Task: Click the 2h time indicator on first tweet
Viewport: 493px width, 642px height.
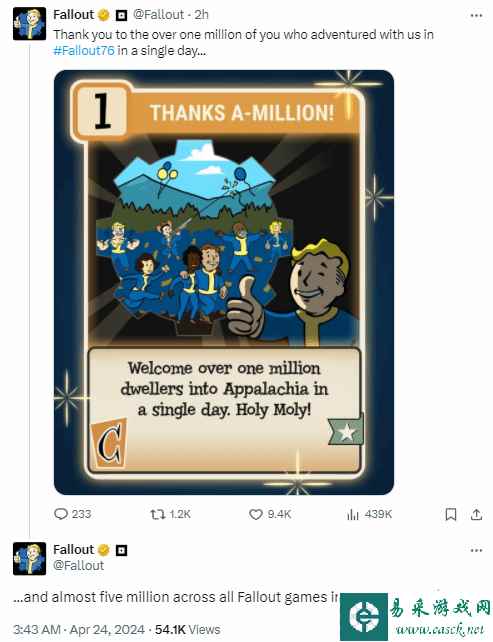Action: 201,15
